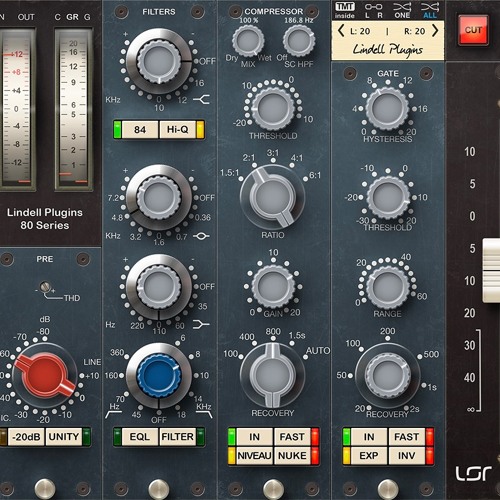The width and height of the screenshot is (500, 500).
Task: Click the Lindell Plugins TMT display
Action: [x=388, y=41]
